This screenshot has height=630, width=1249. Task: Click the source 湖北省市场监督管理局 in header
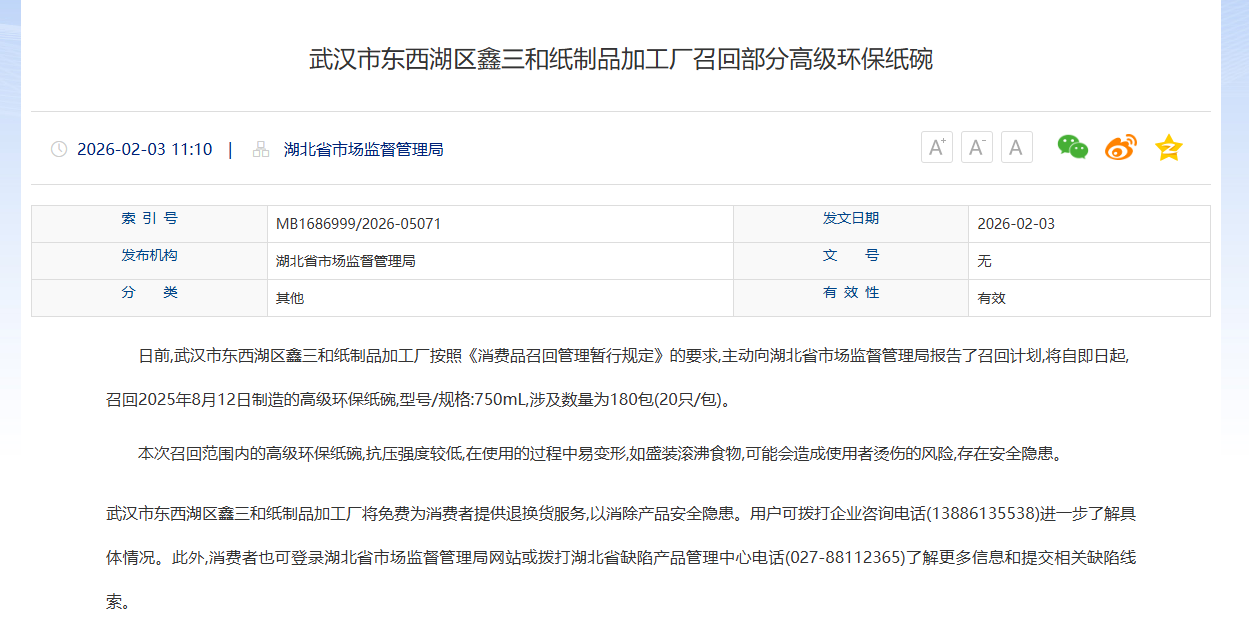363,149
